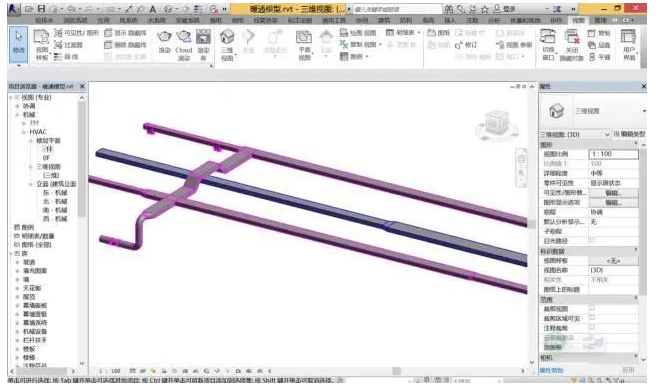Click Show Hidden Lines (显示隐藏线)
This screenshot has height=391, width=659.
click(125, 33)
